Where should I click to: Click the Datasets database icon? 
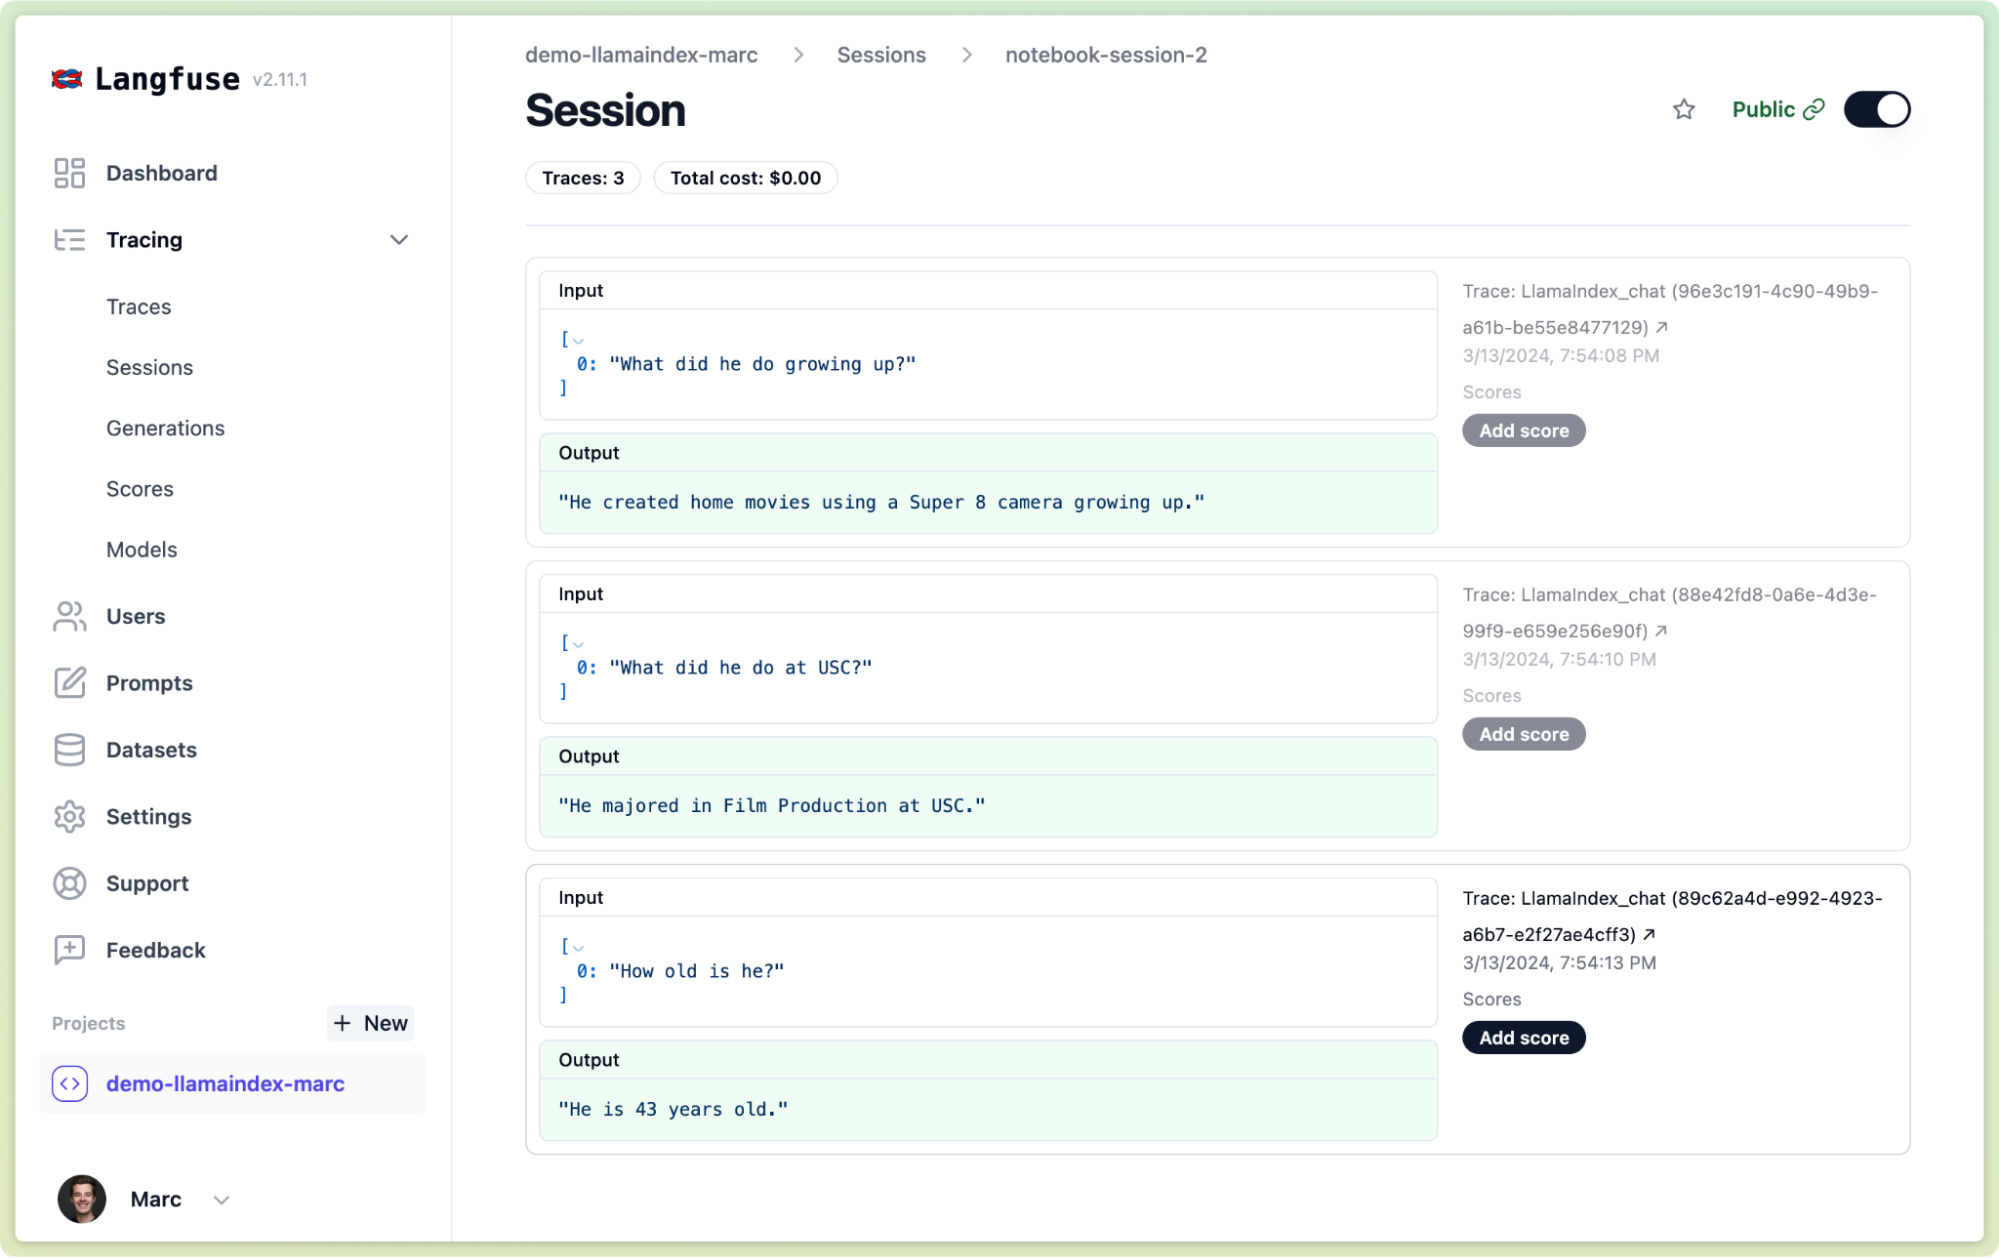[69, 750]
